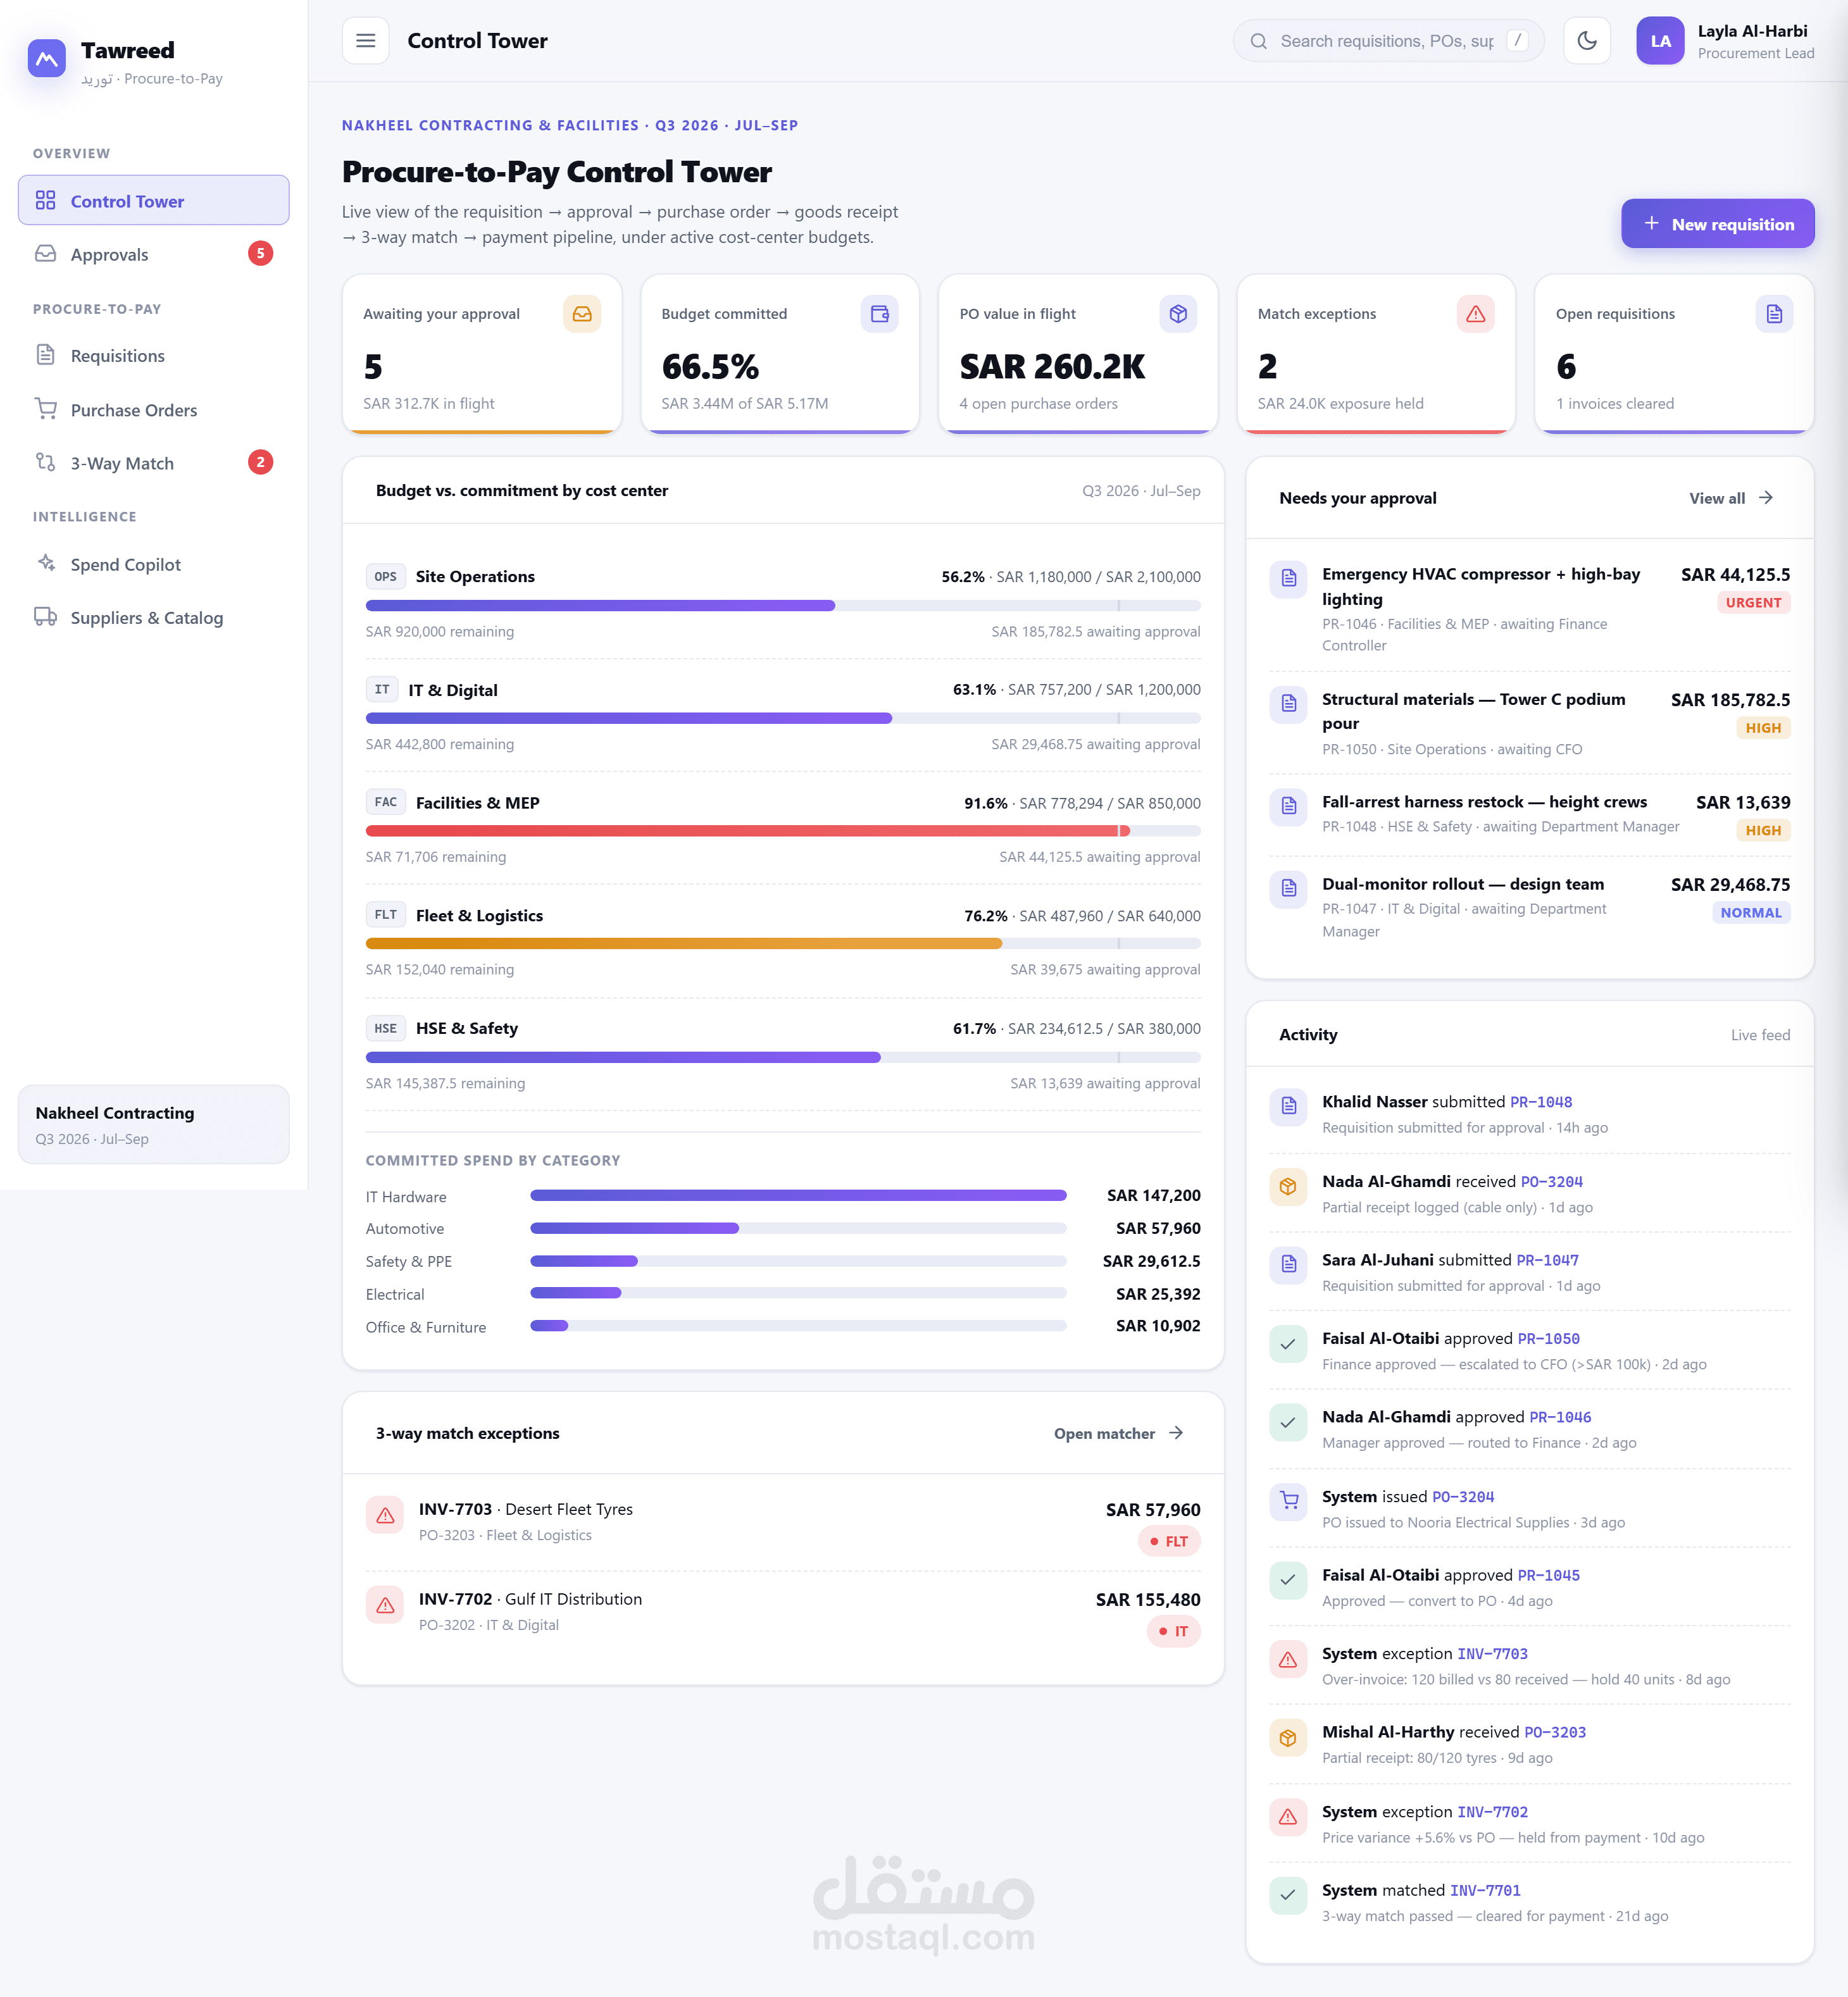The width and height of the screenshot is (1848, 1997).
Task: Click document icon for Khalid Nasser submitted
Action: 1288,1106
